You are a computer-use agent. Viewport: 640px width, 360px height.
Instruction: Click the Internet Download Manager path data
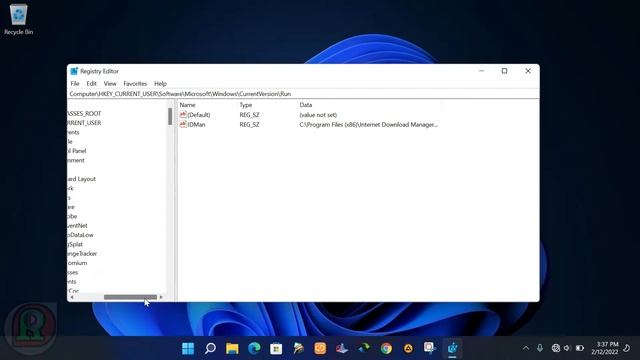point(369,124)
